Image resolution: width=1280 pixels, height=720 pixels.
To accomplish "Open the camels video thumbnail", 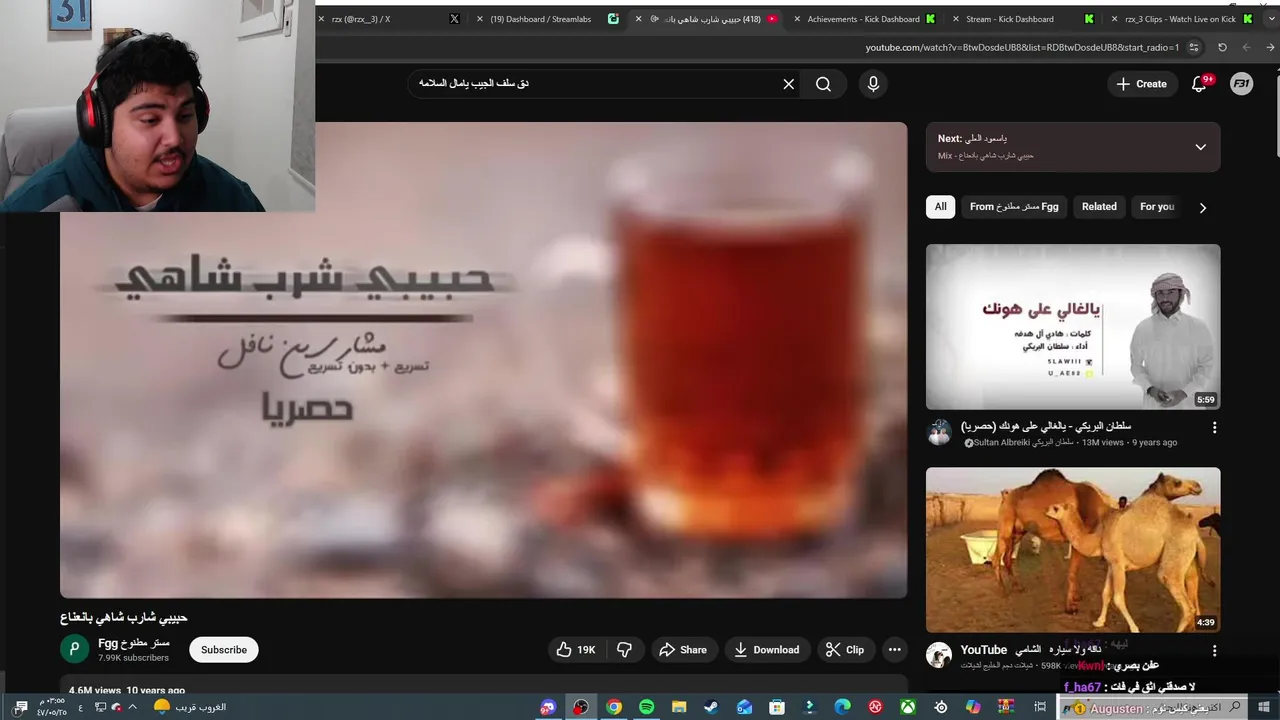I will [x=1073, y=550].
